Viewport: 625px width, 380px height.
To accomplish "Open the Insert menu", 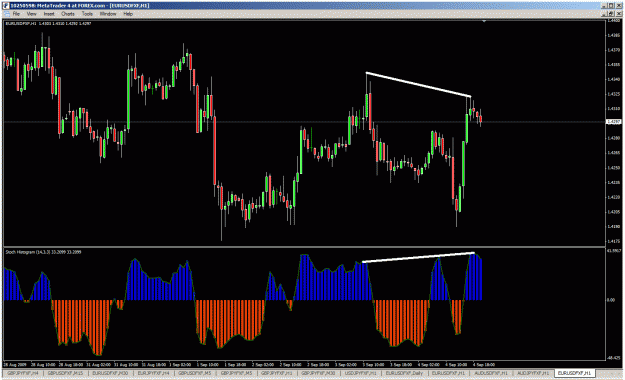I will point(49,14).
